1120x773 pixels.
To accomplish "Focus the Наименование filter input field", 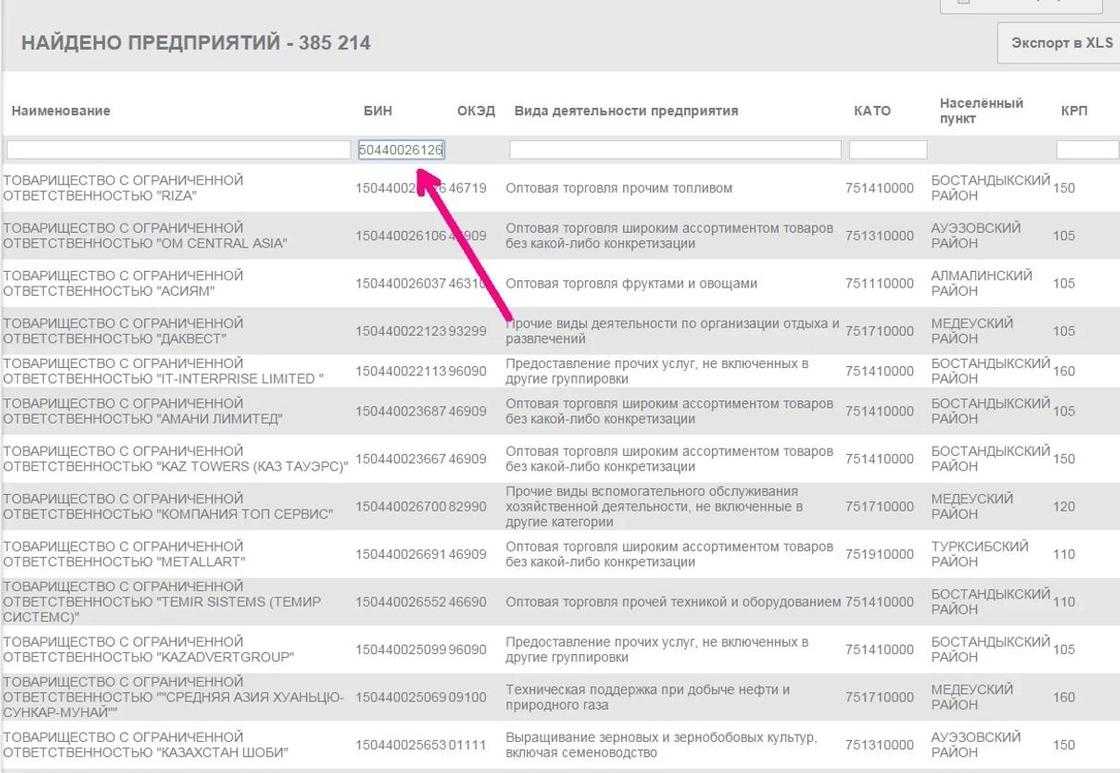I will pos(179,149).
